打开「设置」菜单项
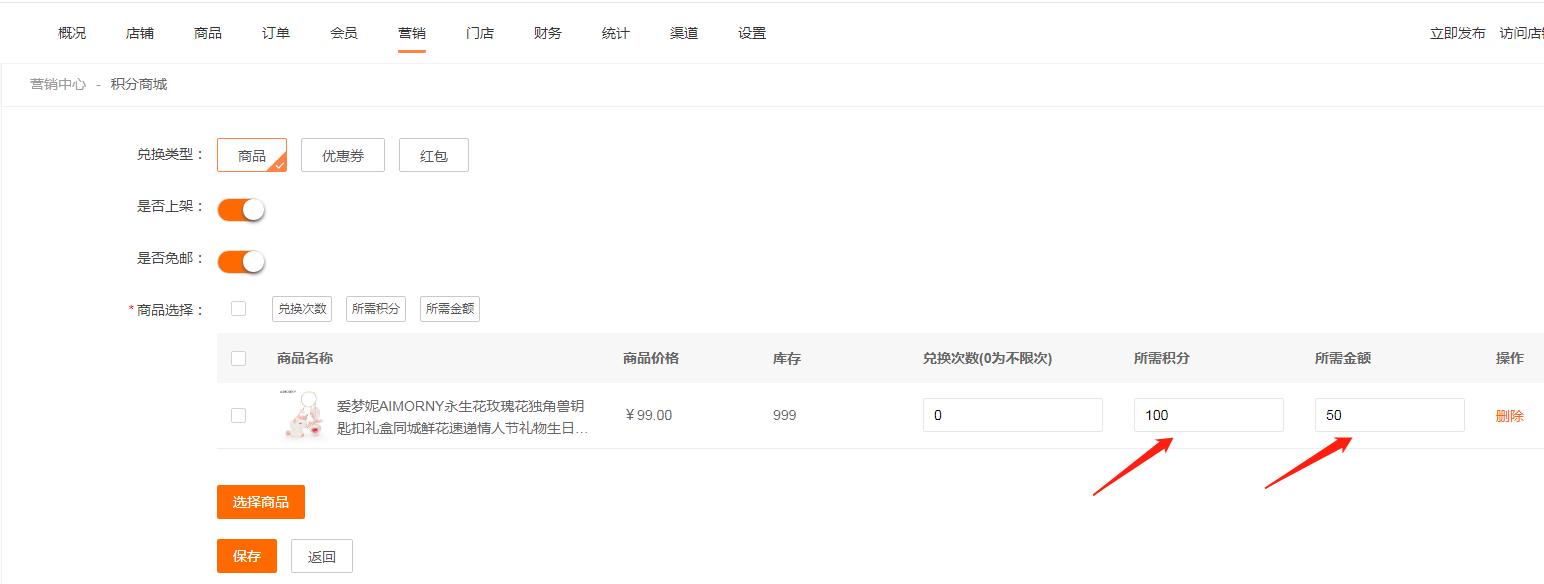This screenshot has height=584, width=1544. click(x=749, y=32)
